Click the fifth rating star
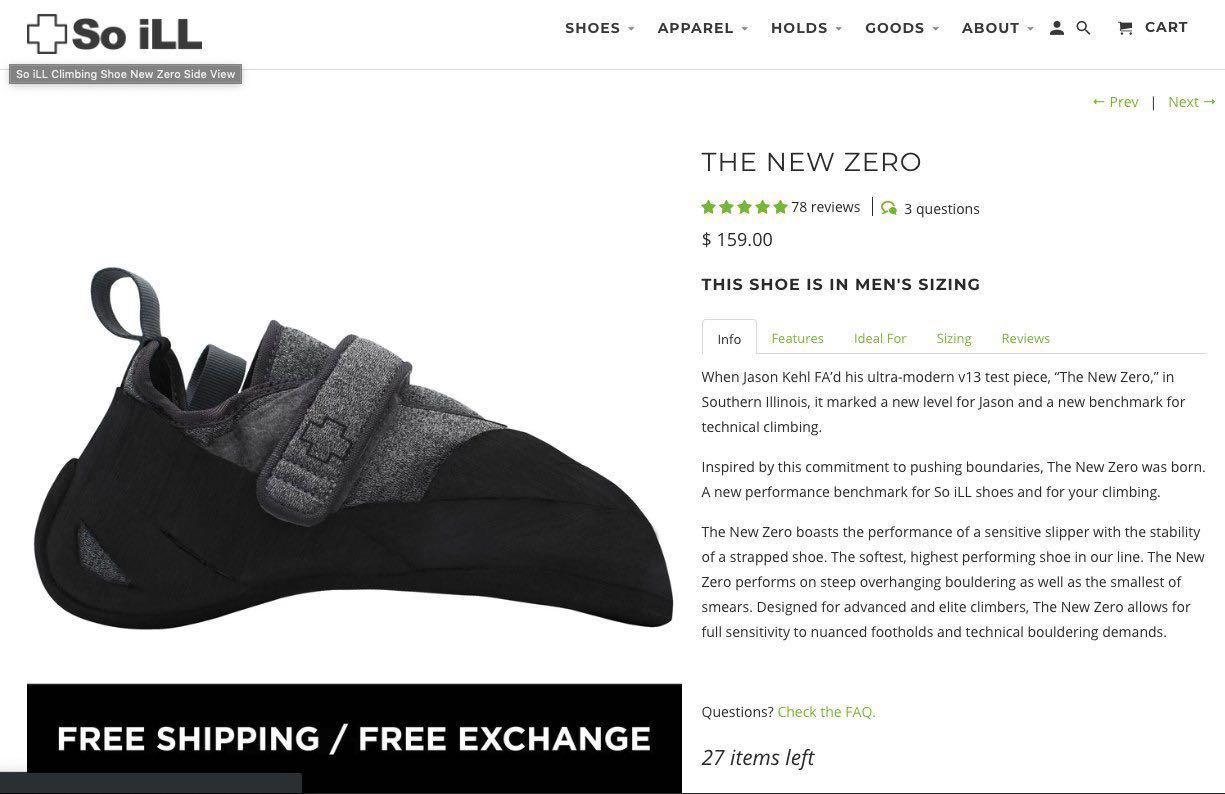The width and height of the screenshot is (1225, 794). (x=779, y=206)
